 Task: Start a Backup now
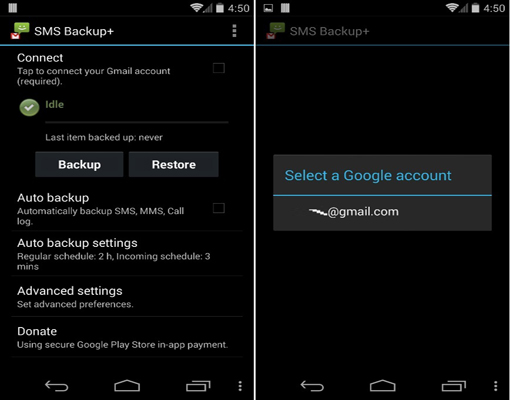[x=79, y=164]
